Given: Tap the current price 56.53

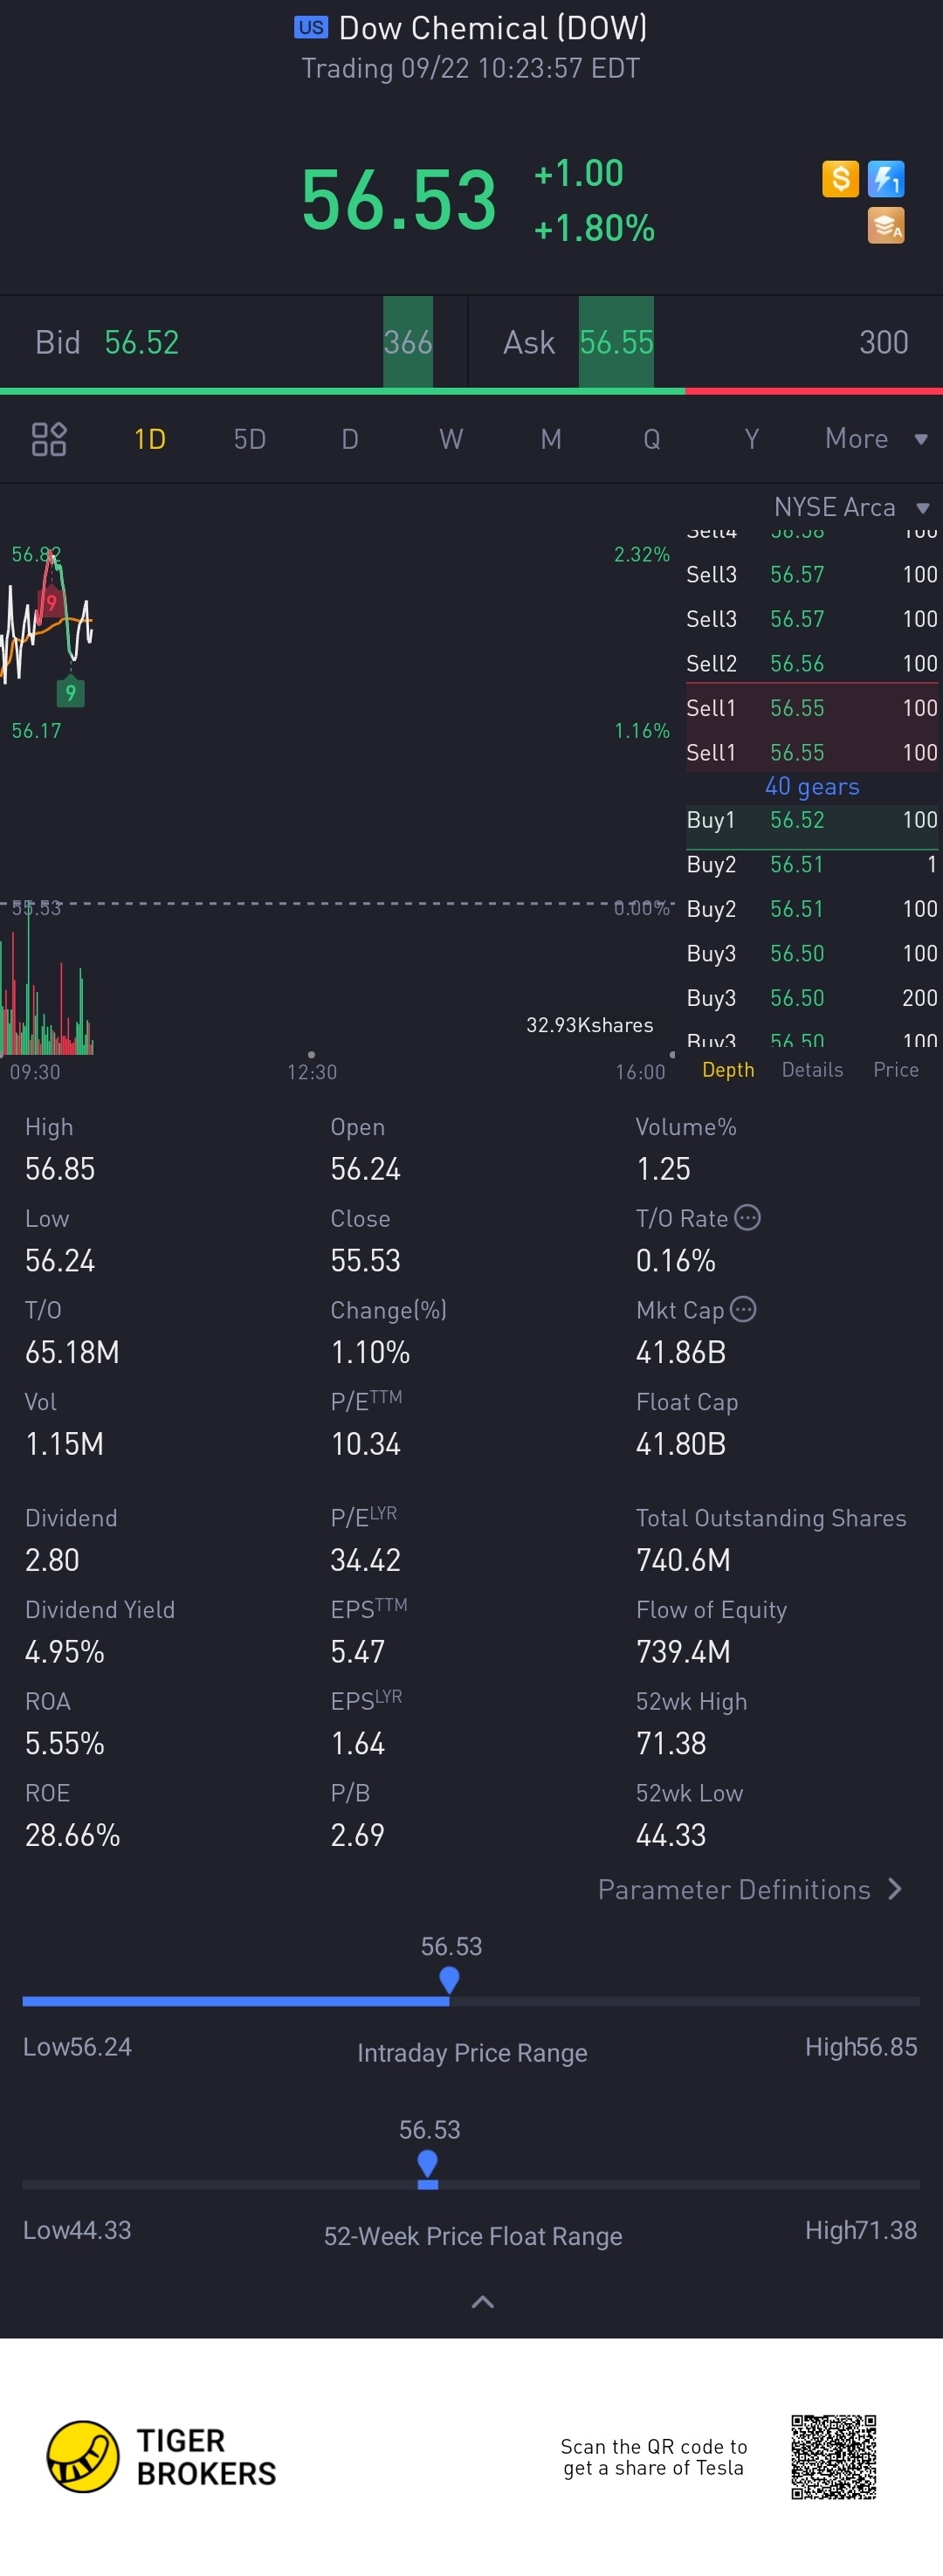Looking at the screenshot, I should point(399,200).
